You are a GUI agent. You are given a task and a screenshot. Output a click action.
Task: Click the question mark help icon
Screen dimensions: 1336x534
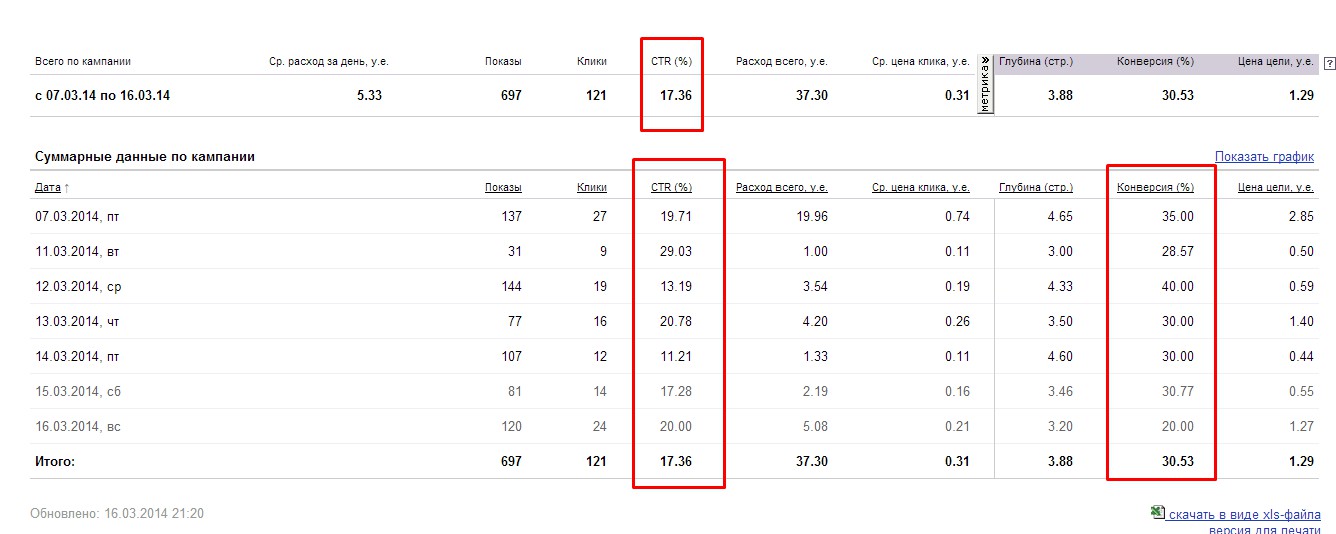point(1329,63)
